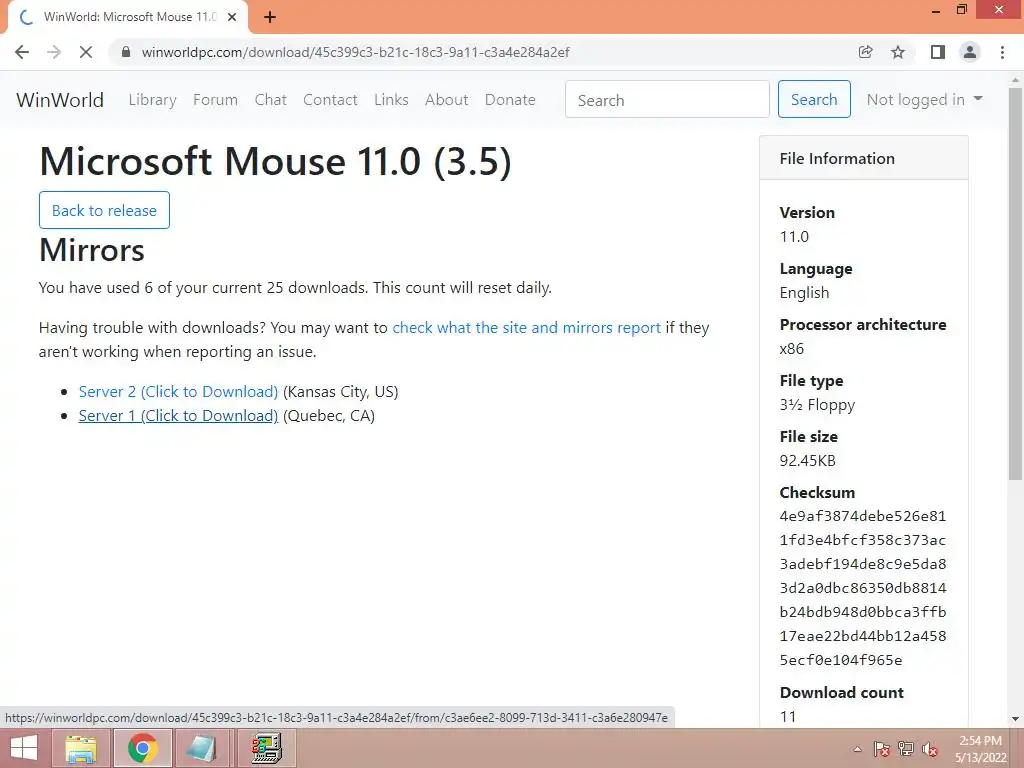Image resolution: width=1024 pixels, height=768 pixels.
Task: Click the Back to release button
Action: (x=104, y=210)
